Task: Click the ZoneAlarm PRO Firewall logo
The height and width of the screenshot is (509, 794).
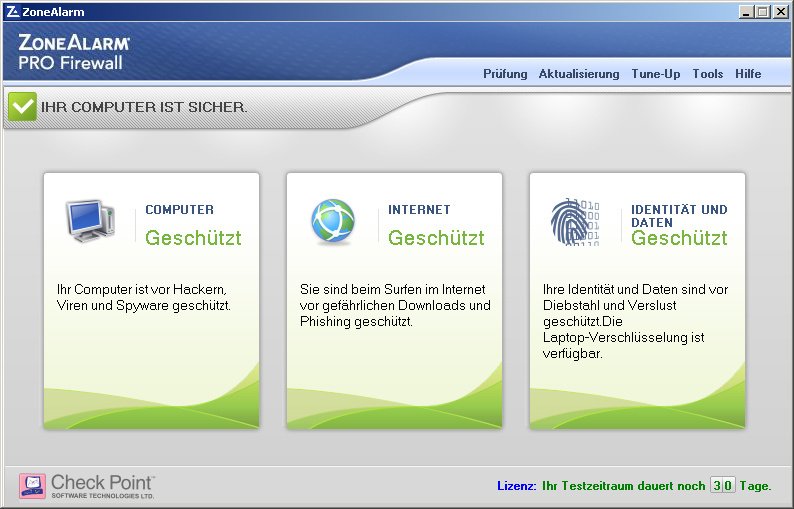Action: coord(73,52)
